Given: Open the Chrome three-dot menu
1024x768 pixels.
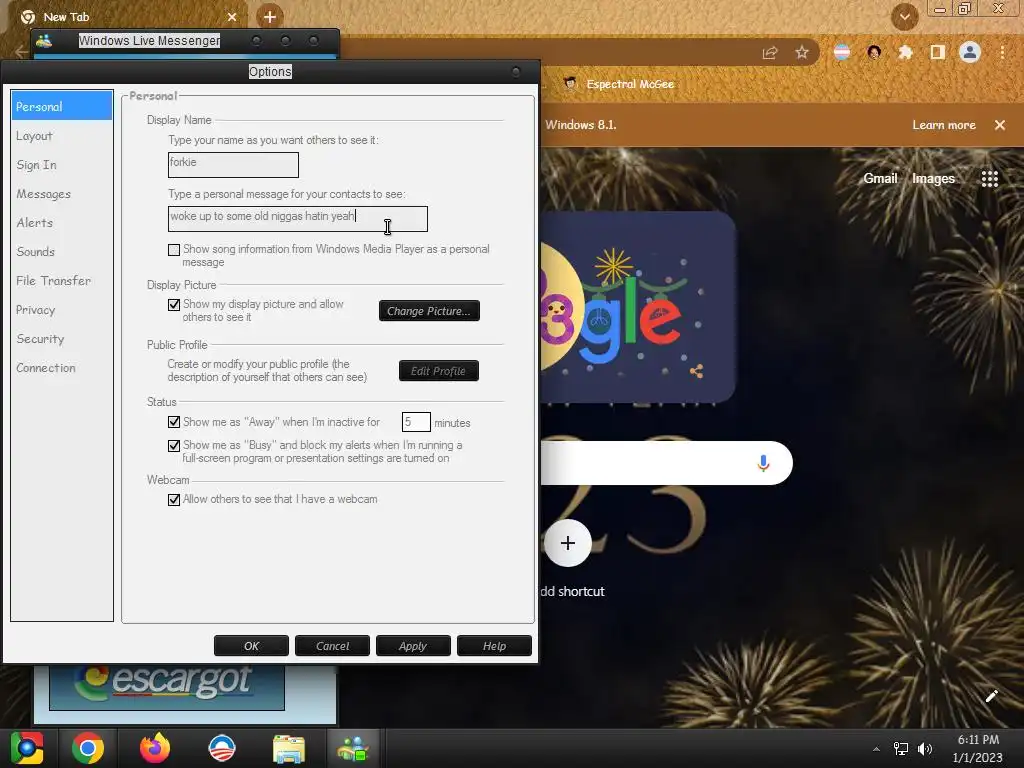Looking at the screenshot, I should pos(1002,52).
